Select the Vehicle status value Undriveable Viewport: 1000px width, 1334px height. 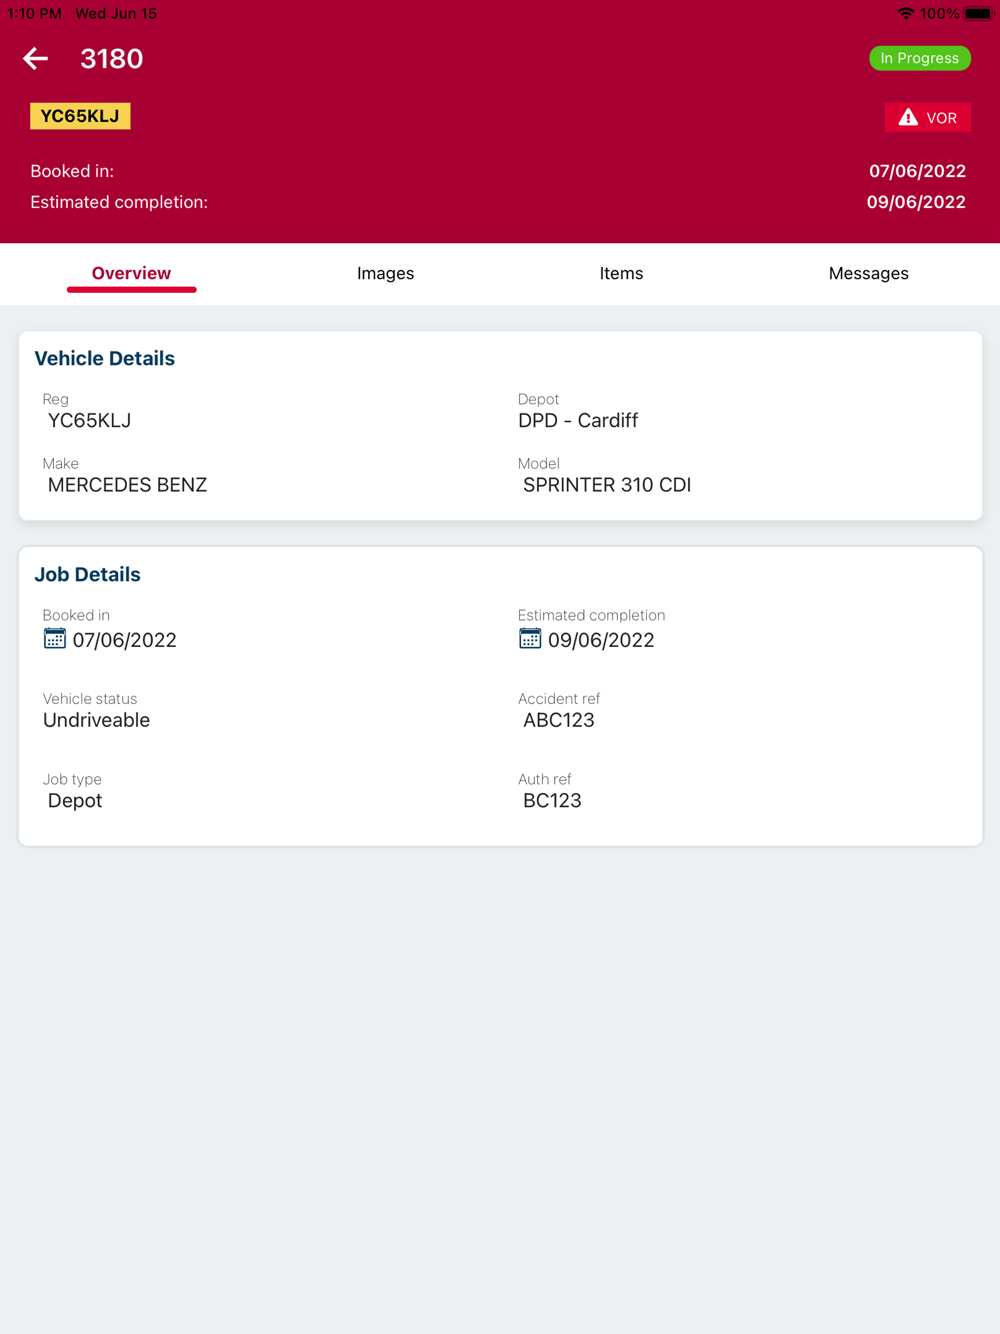(x=96, y=720)
